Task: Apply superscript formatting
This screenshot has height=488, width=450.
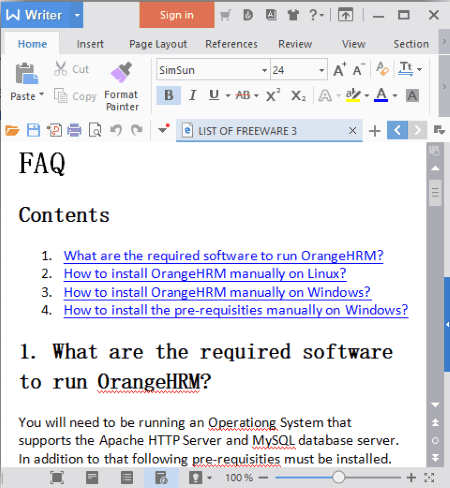Action: pyautogui.click(x=273, y=96)
